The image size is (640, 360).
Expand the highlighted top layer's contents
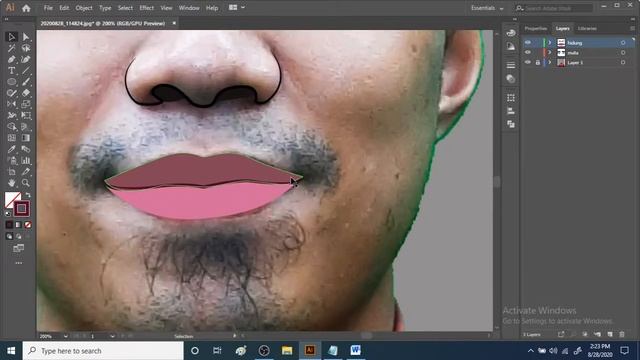(x=550, y=42)
